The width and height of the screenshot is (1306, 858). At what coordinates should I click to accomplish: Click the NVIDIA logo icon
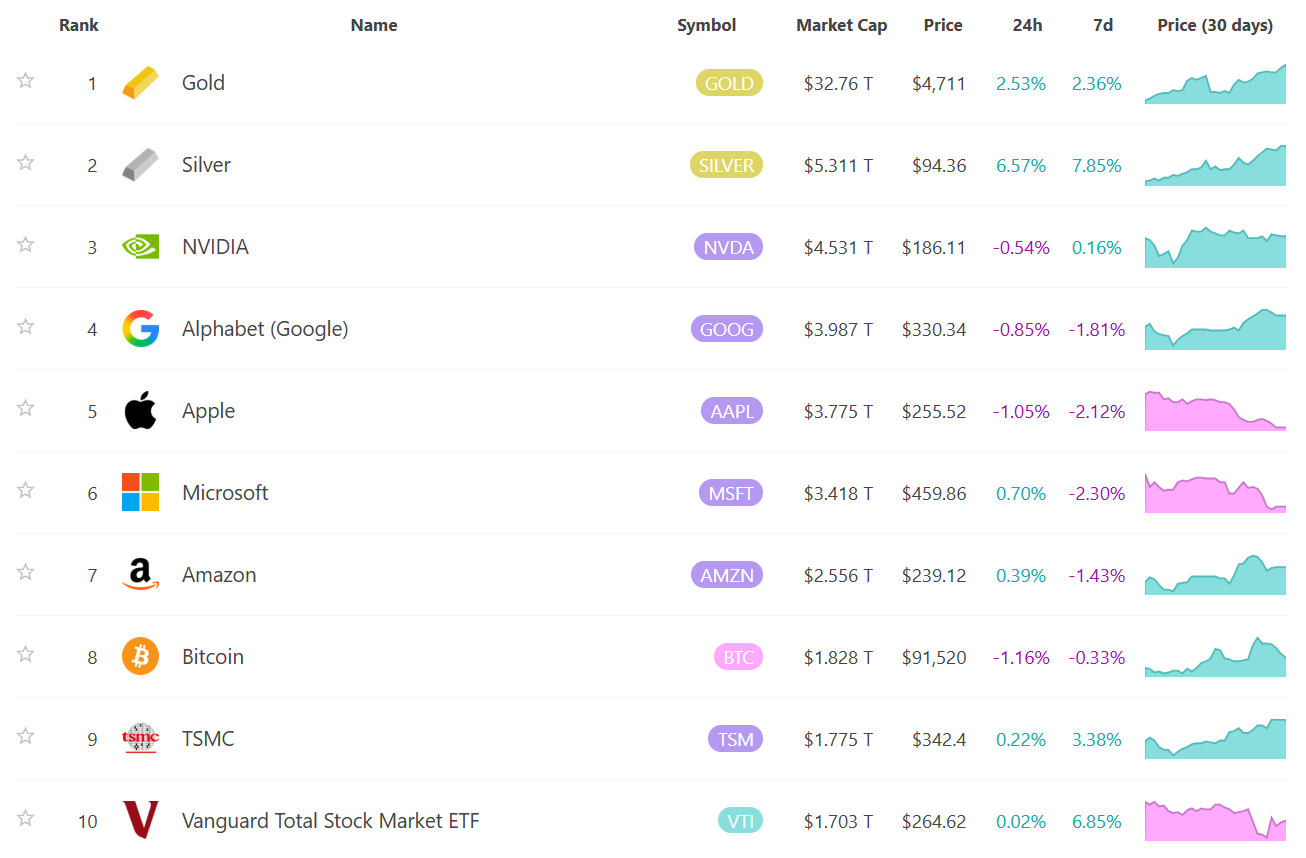(140, 247)
